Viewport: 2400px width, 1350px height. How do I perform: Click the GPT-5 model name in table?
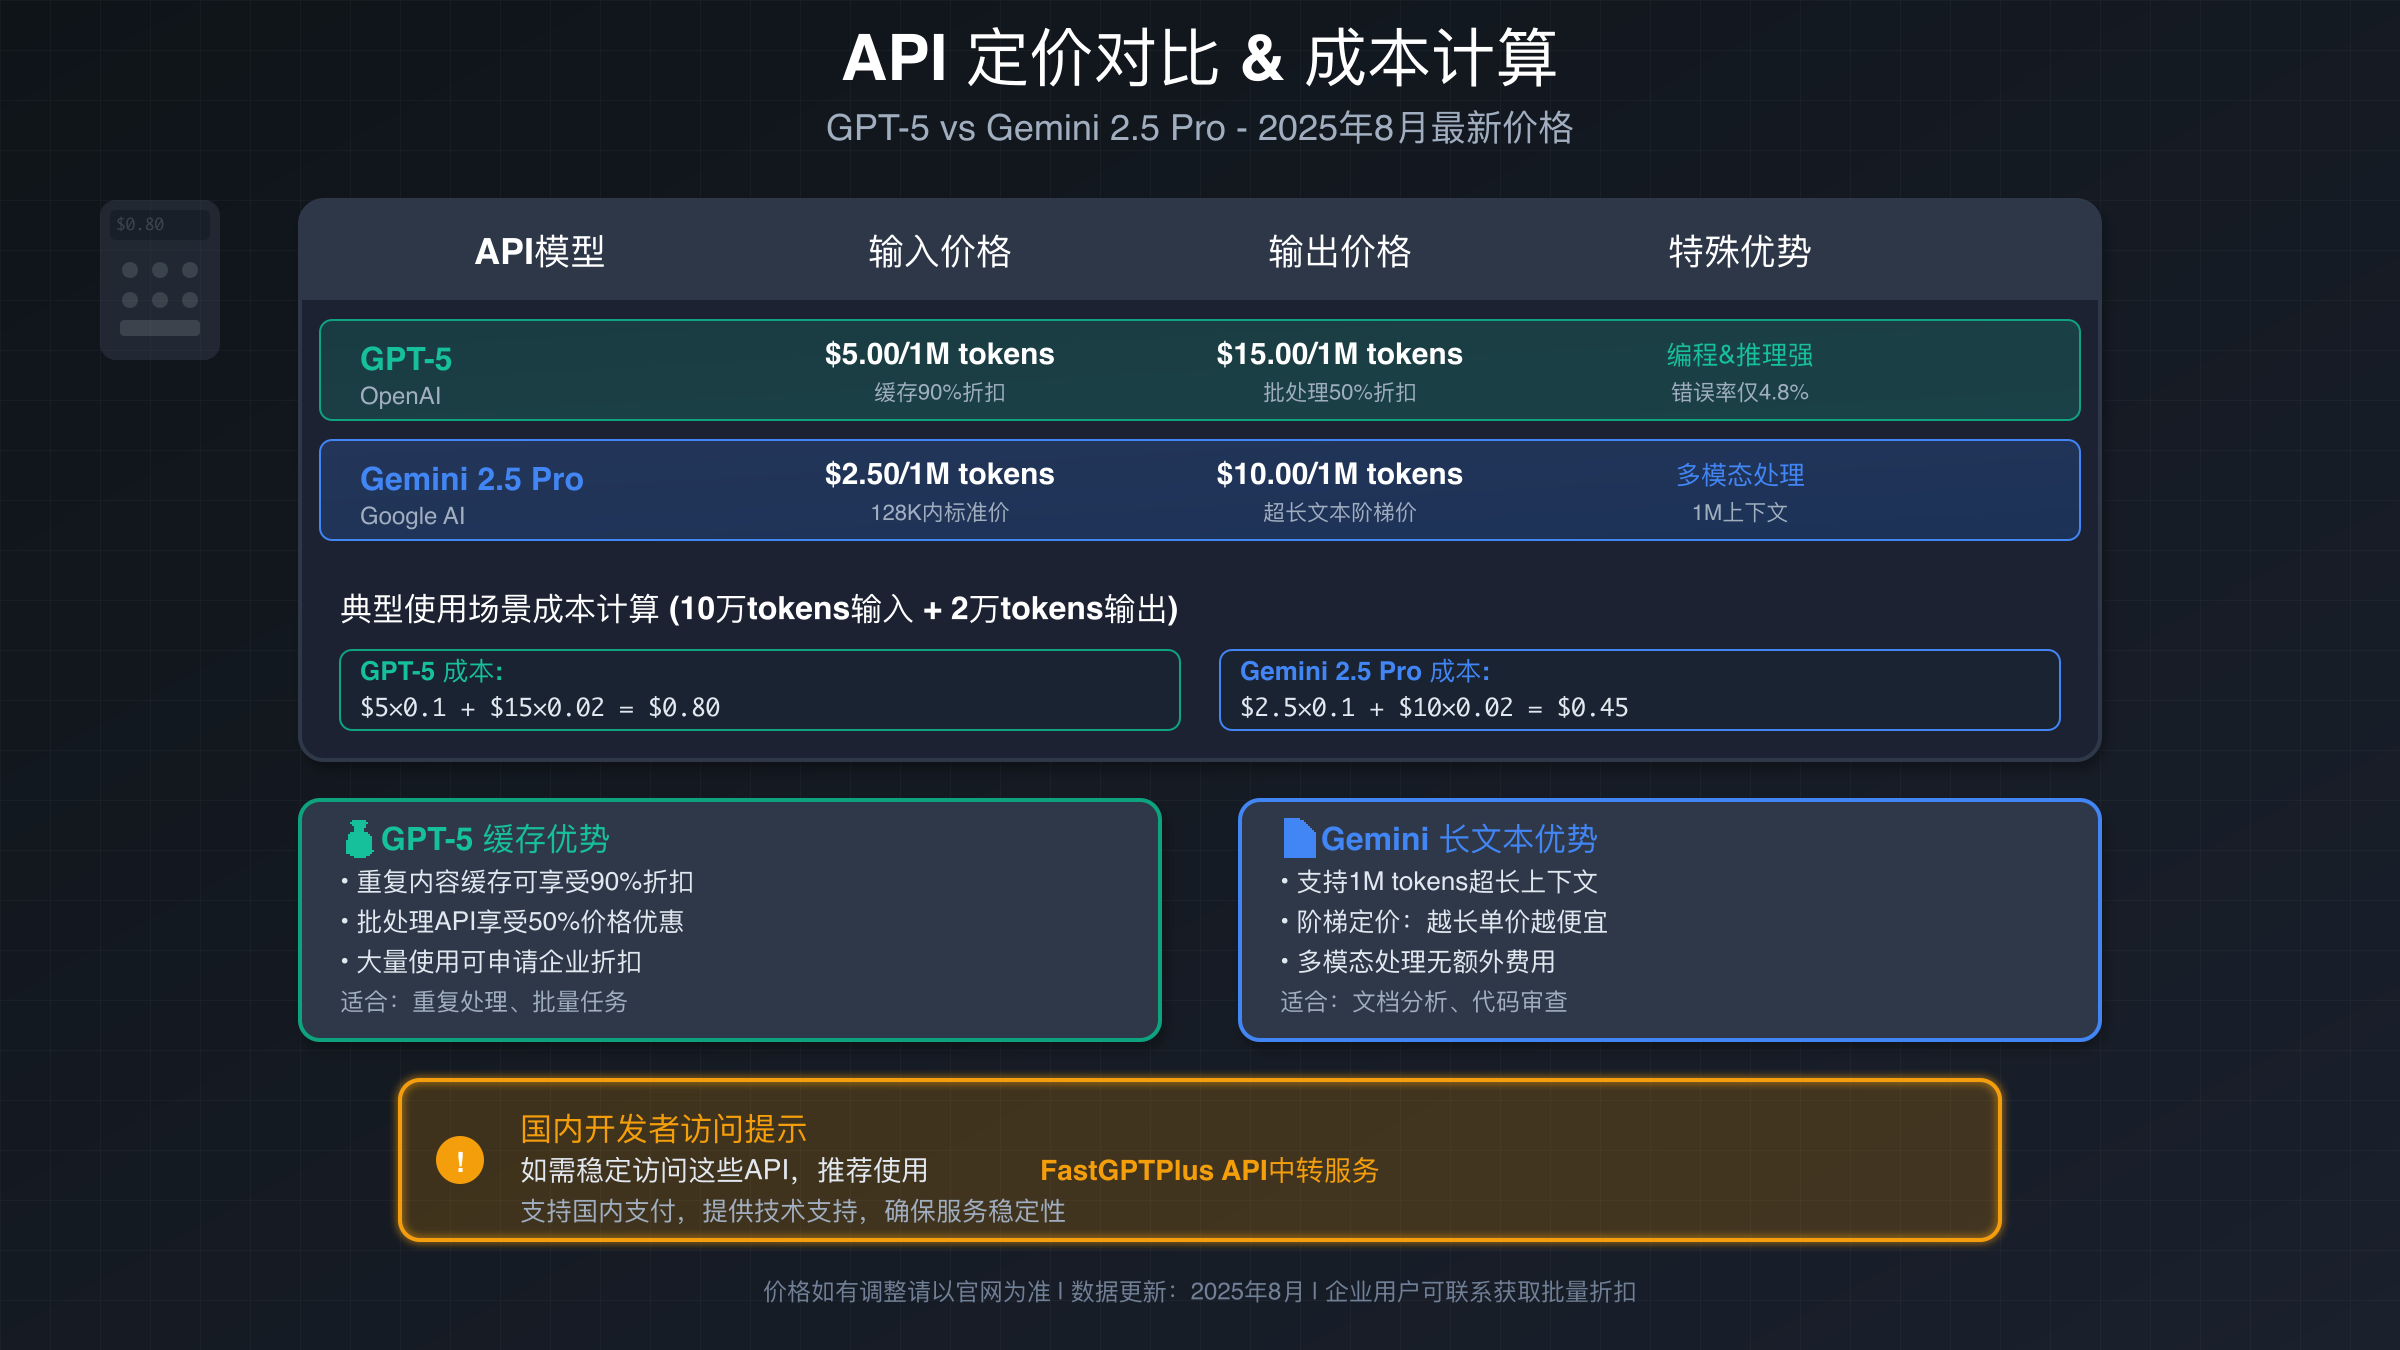(x=406, y=359)
